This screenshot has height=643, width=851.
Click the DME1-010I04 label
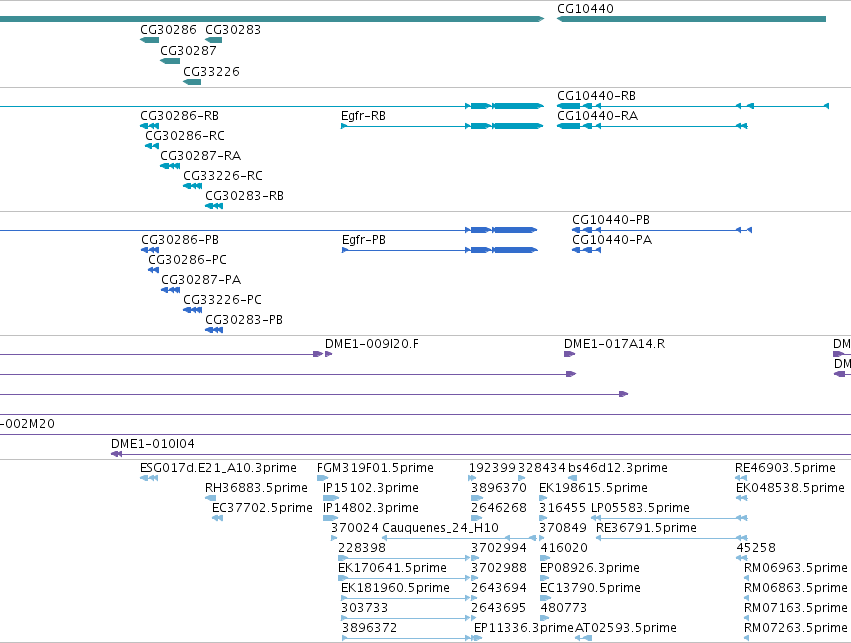[153, 444]
